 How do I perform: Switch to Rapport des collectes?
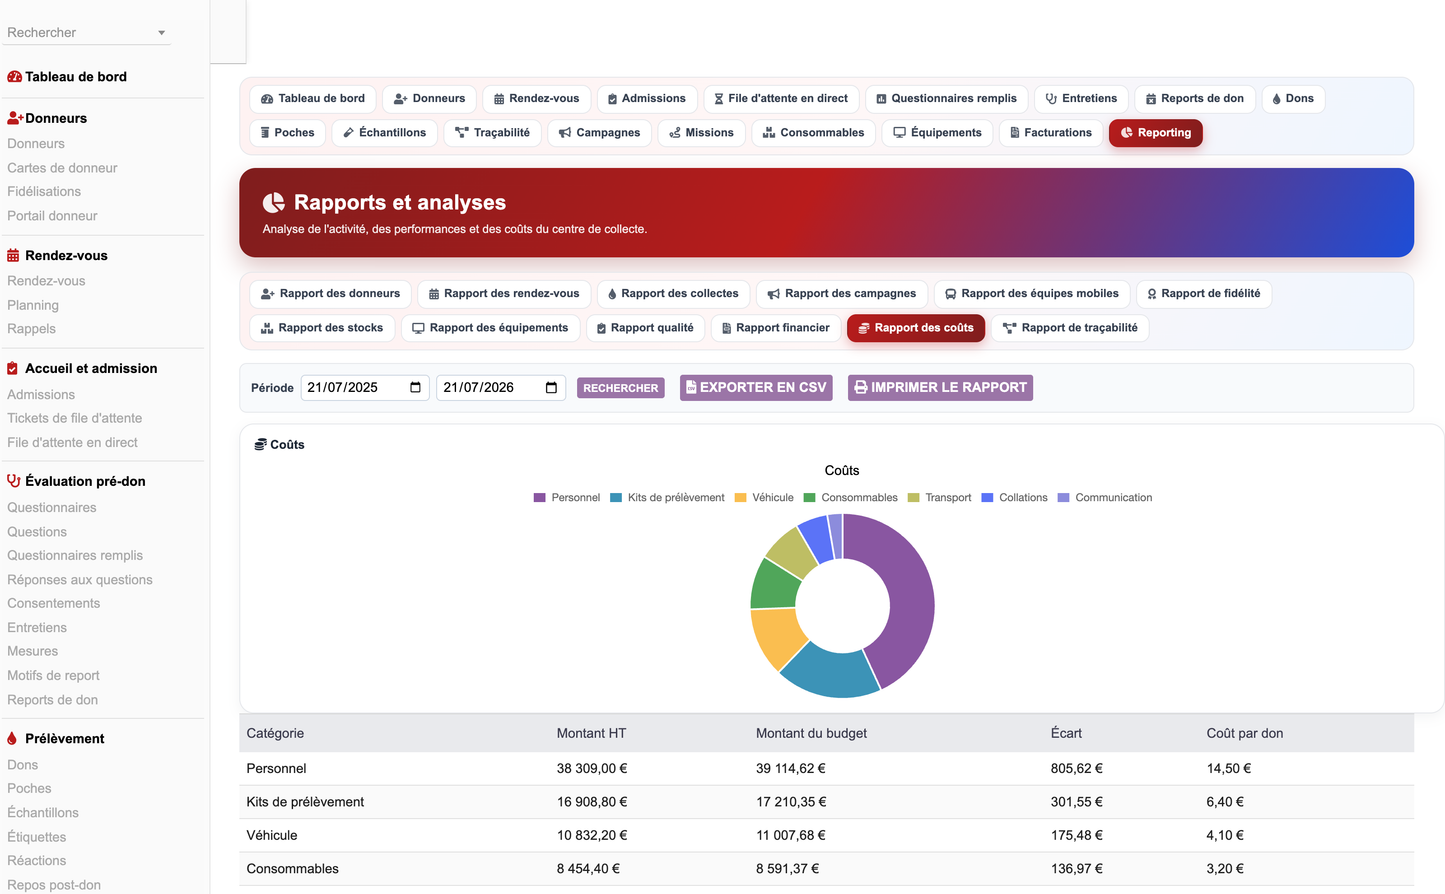tap(673, 294)
